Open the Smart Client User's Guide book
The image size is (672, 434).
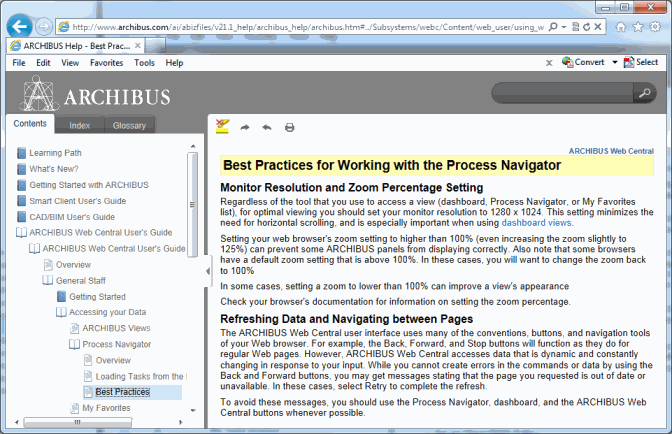point(71,201)
